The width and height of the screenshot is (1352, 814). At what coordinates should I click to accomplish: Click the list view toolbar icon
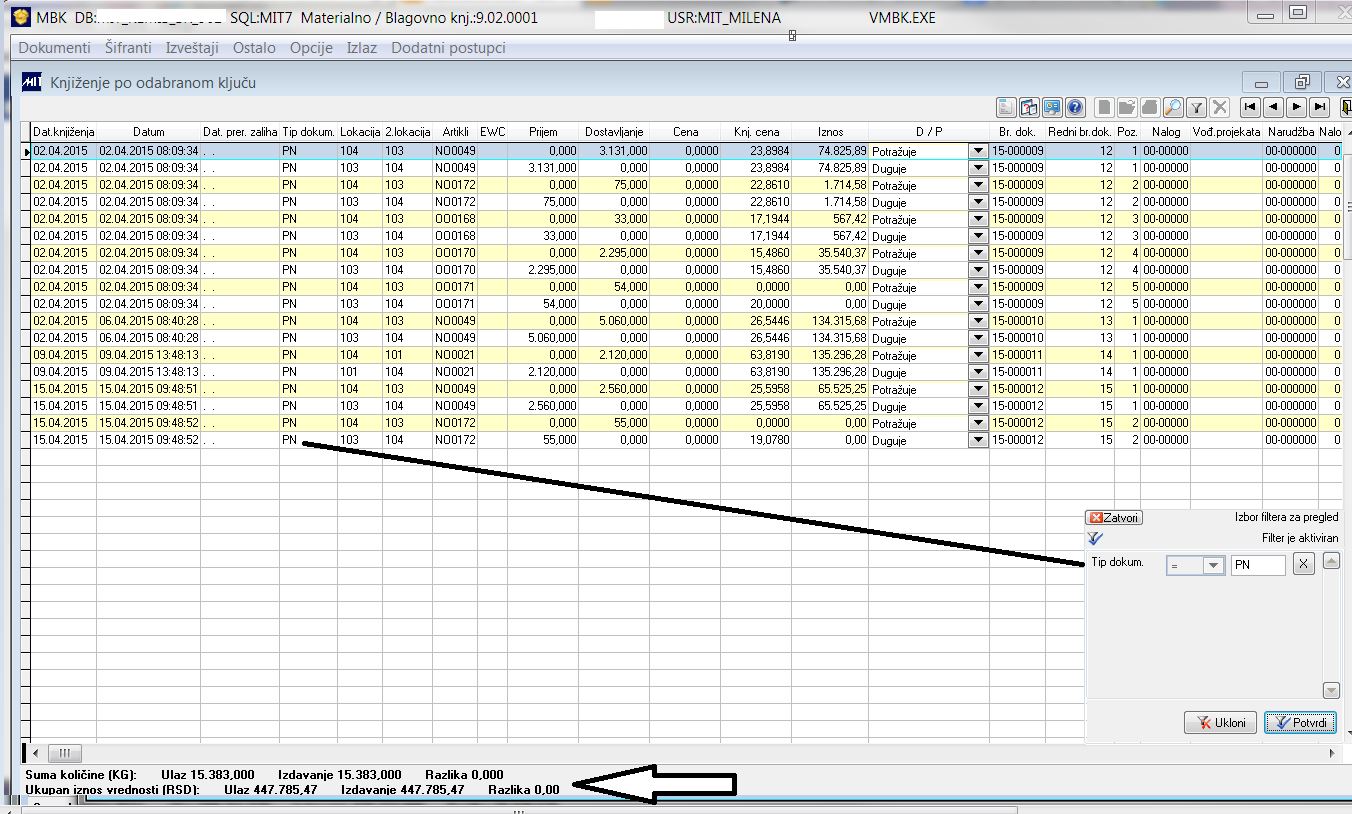(1006, 107)
